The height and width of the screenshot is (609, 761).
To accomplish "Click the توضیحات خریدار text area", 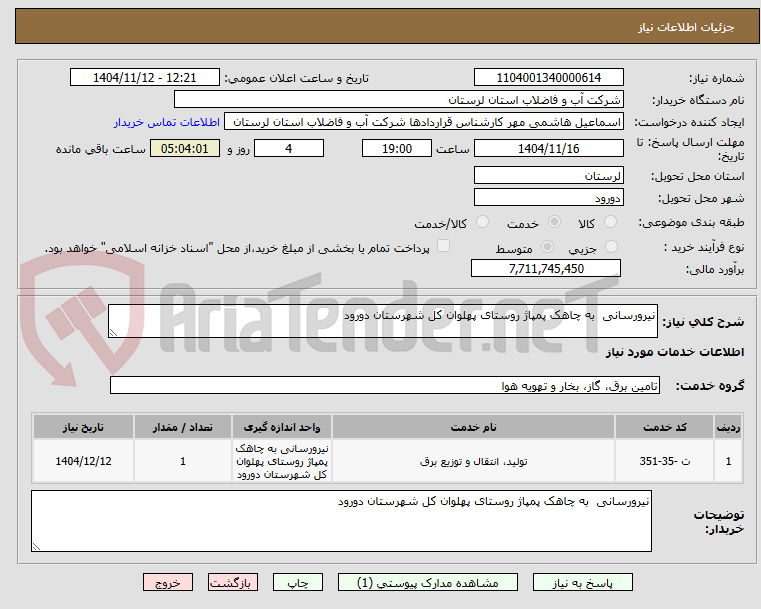I will (x=341, y=521).
